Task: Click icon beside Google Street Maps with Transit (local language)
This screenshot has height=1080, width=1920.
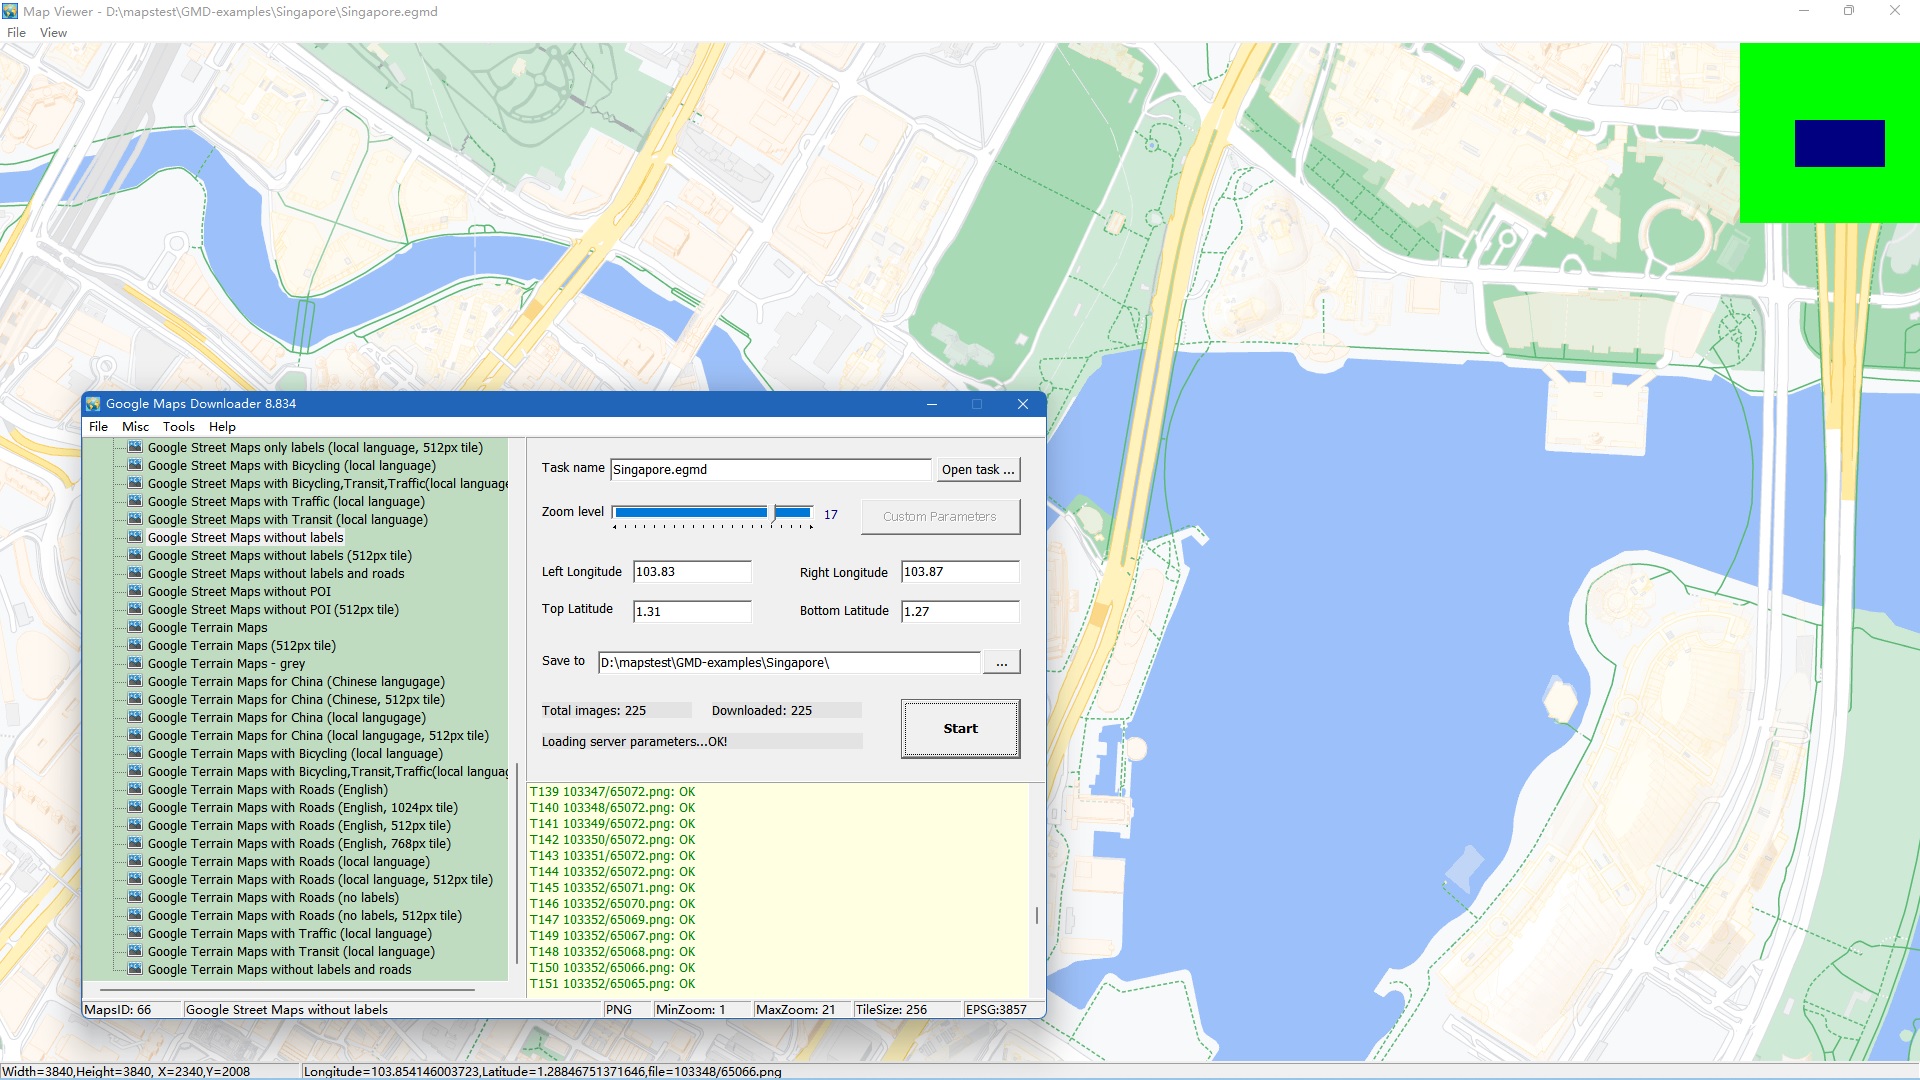Action: tap(135, 519)
